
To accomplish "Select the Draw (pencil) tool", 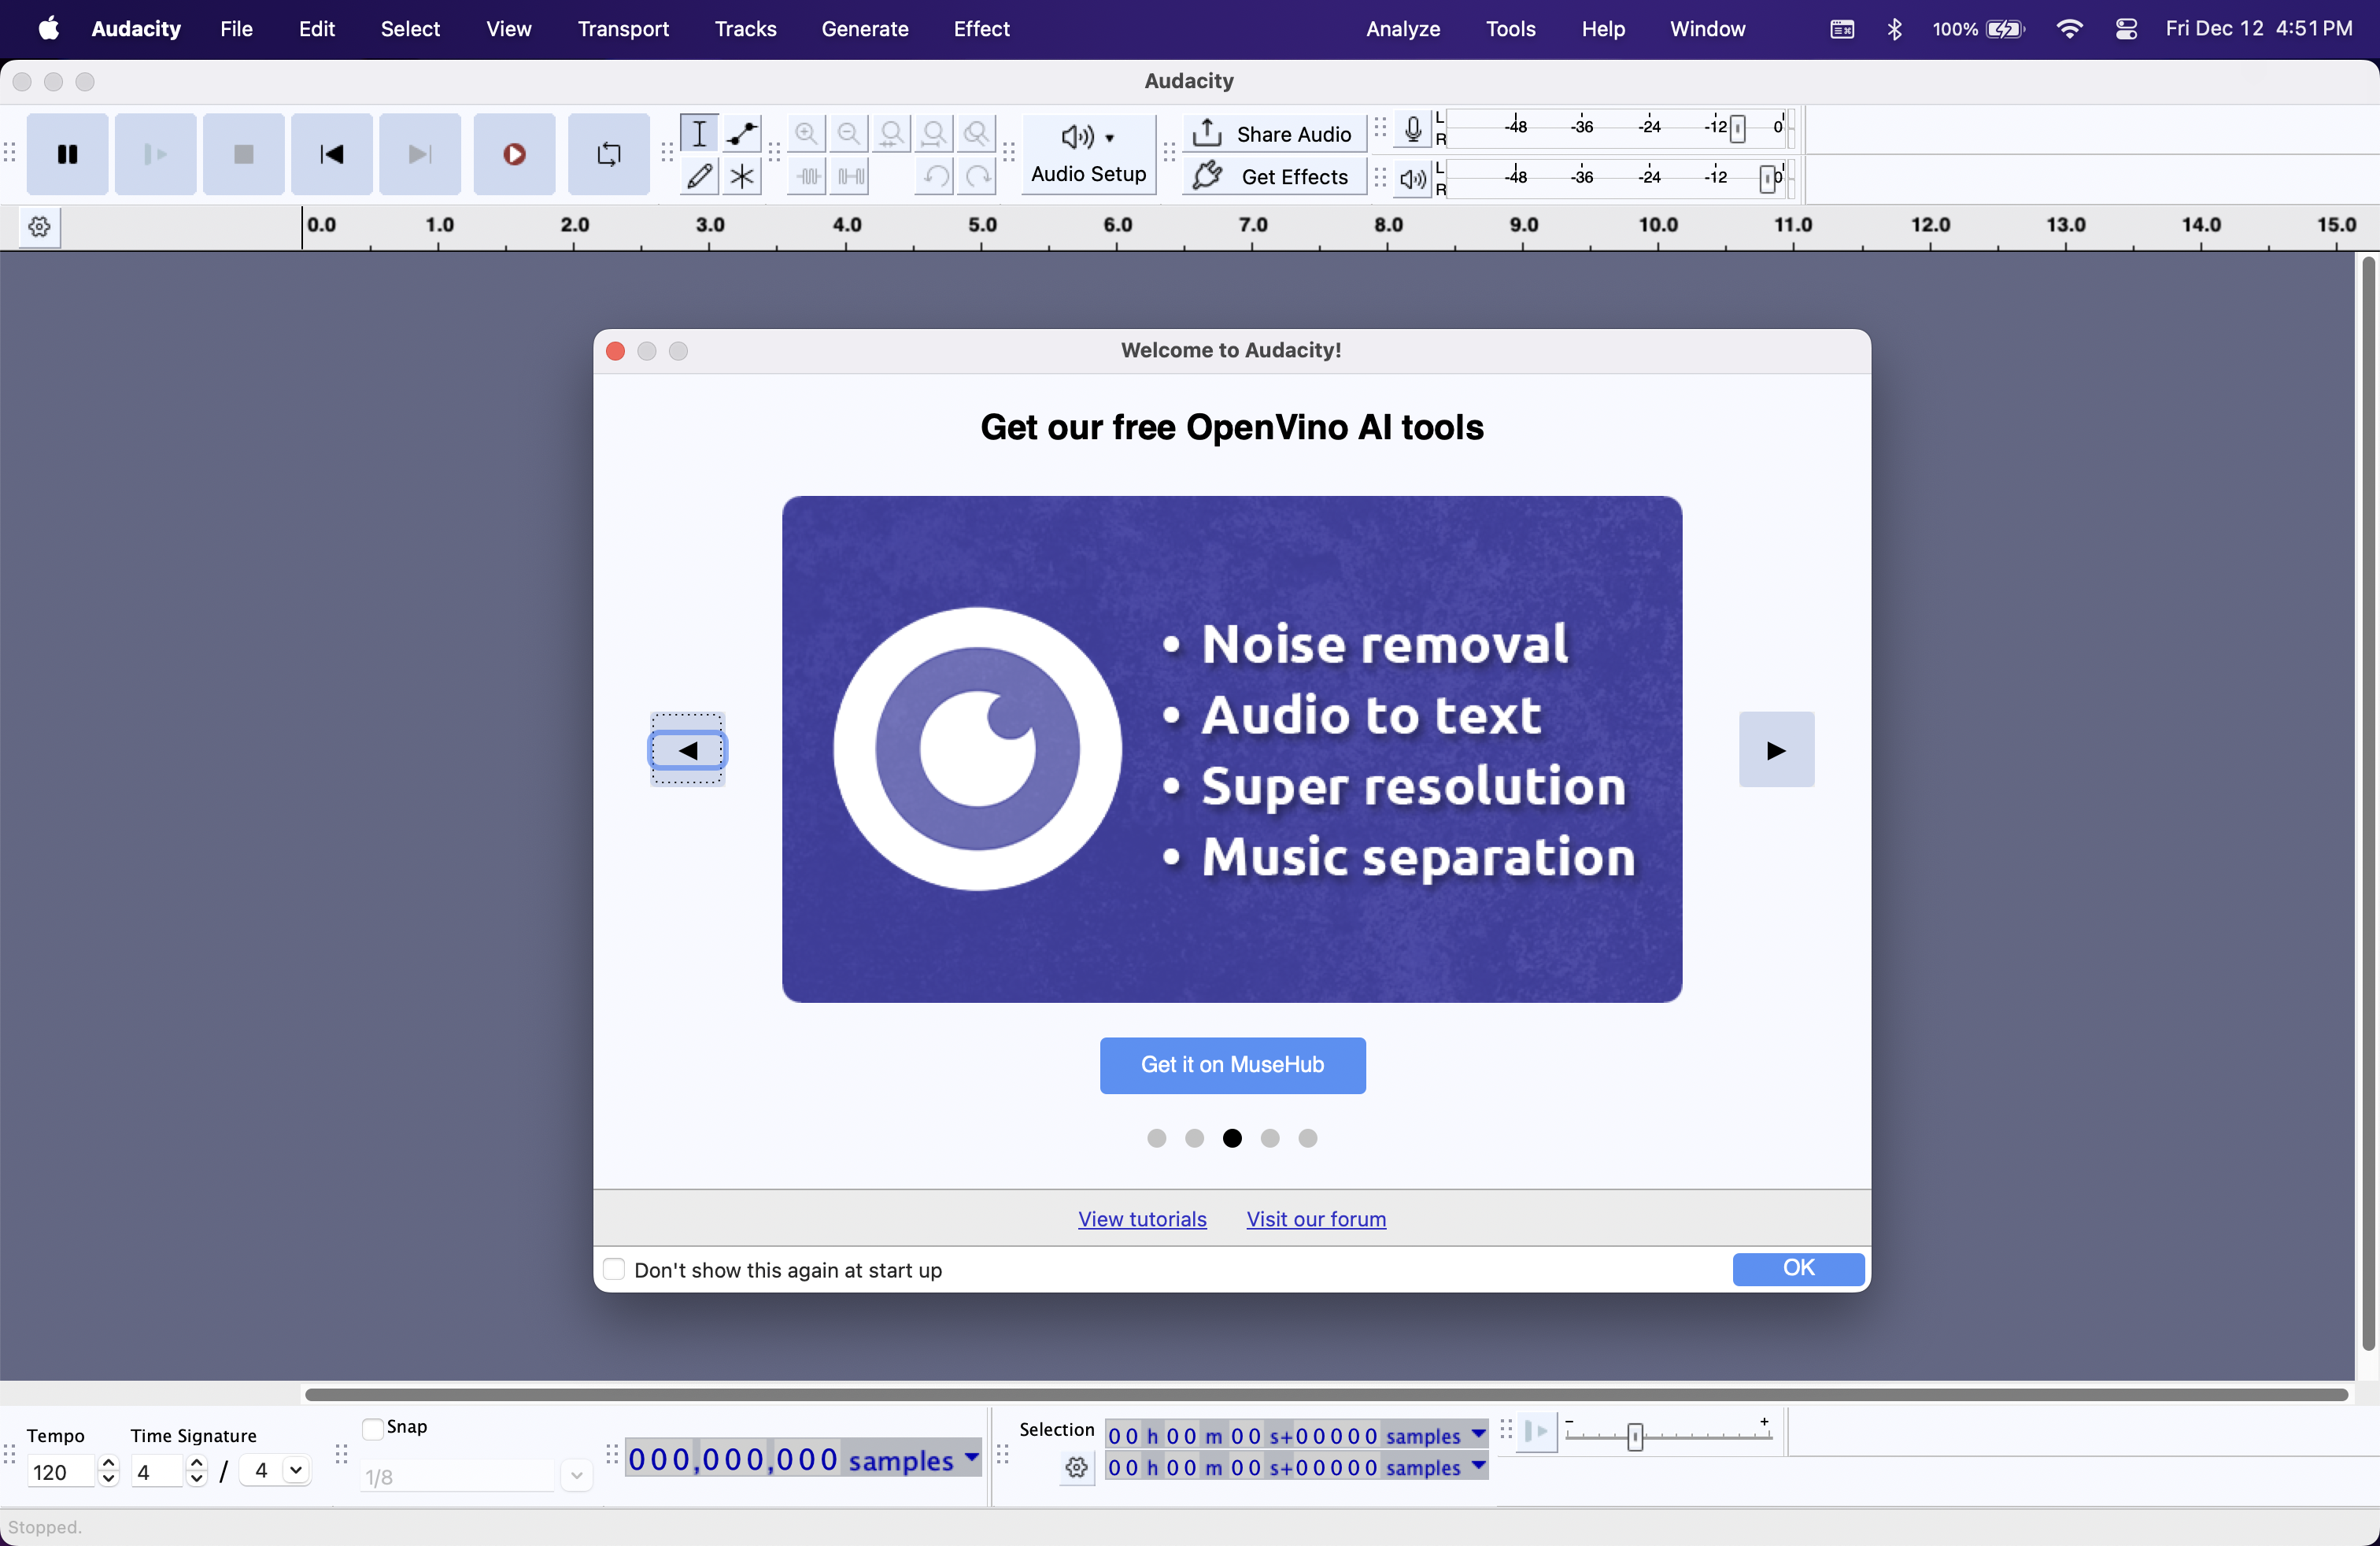I will coord(699,176).
